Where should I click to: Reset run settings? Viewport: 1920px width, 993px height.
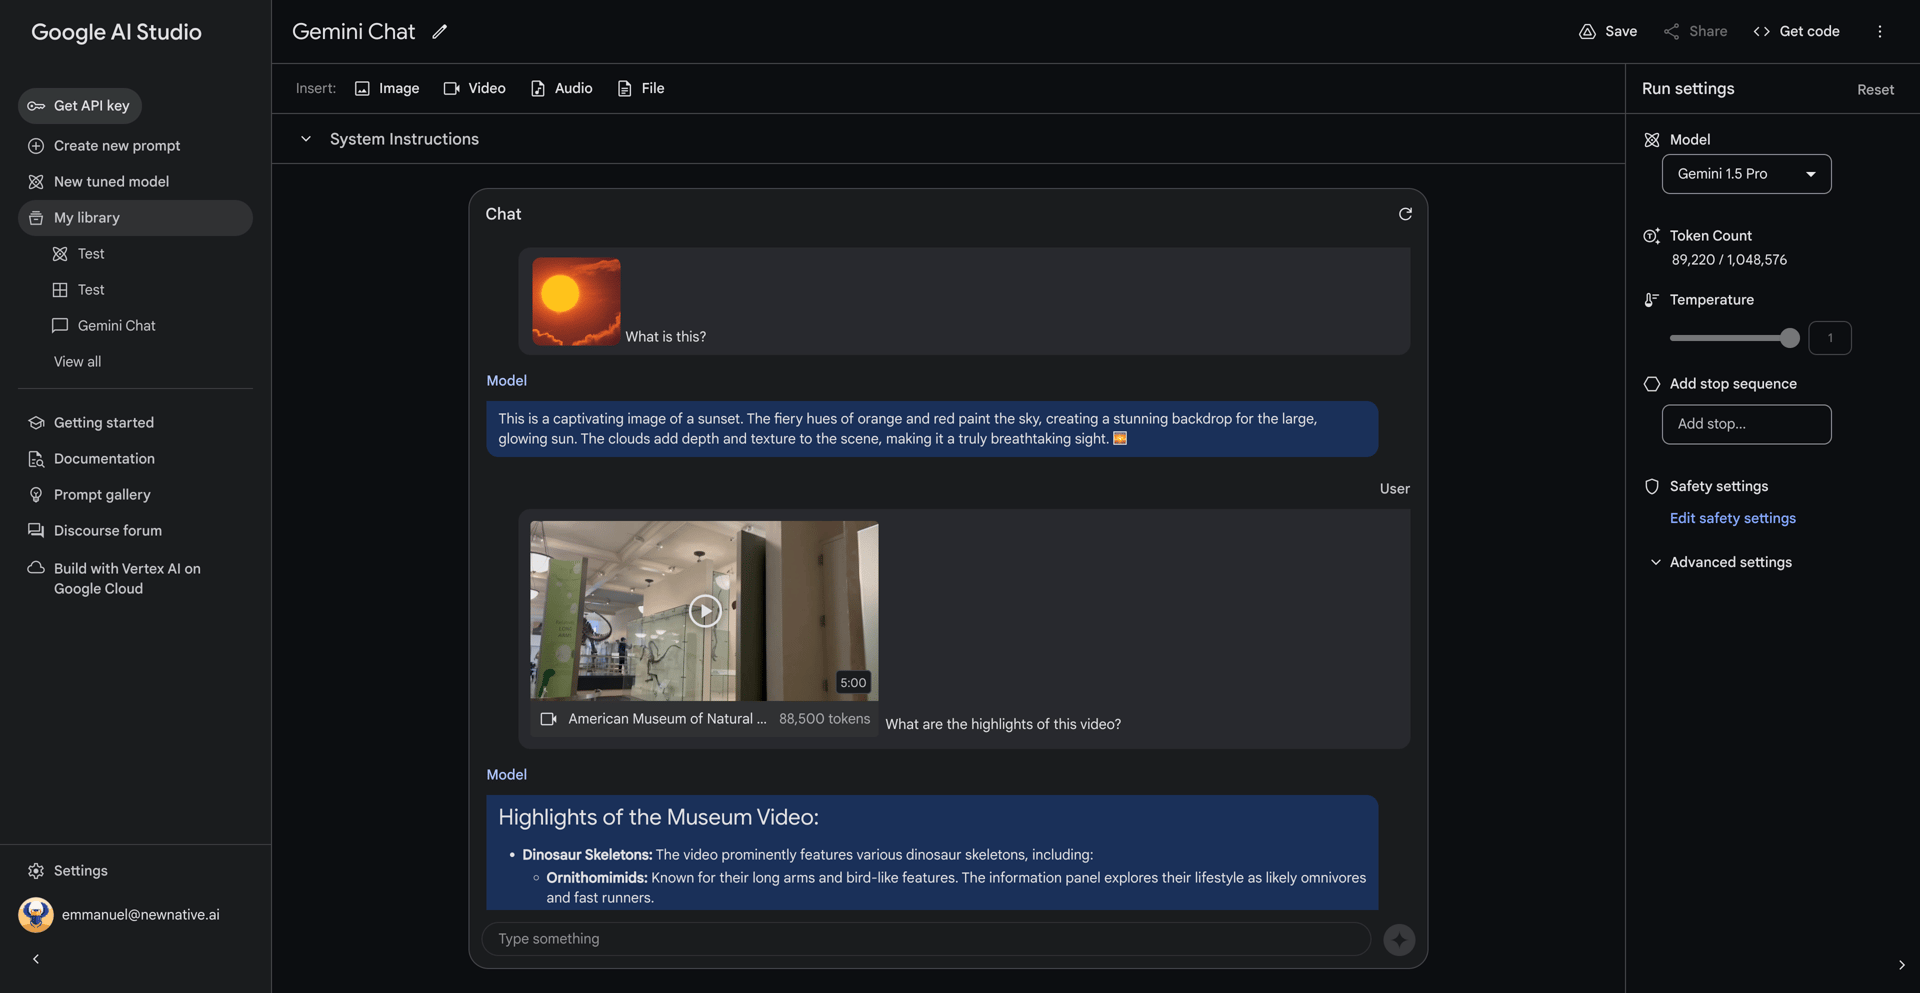point(1875,89)
